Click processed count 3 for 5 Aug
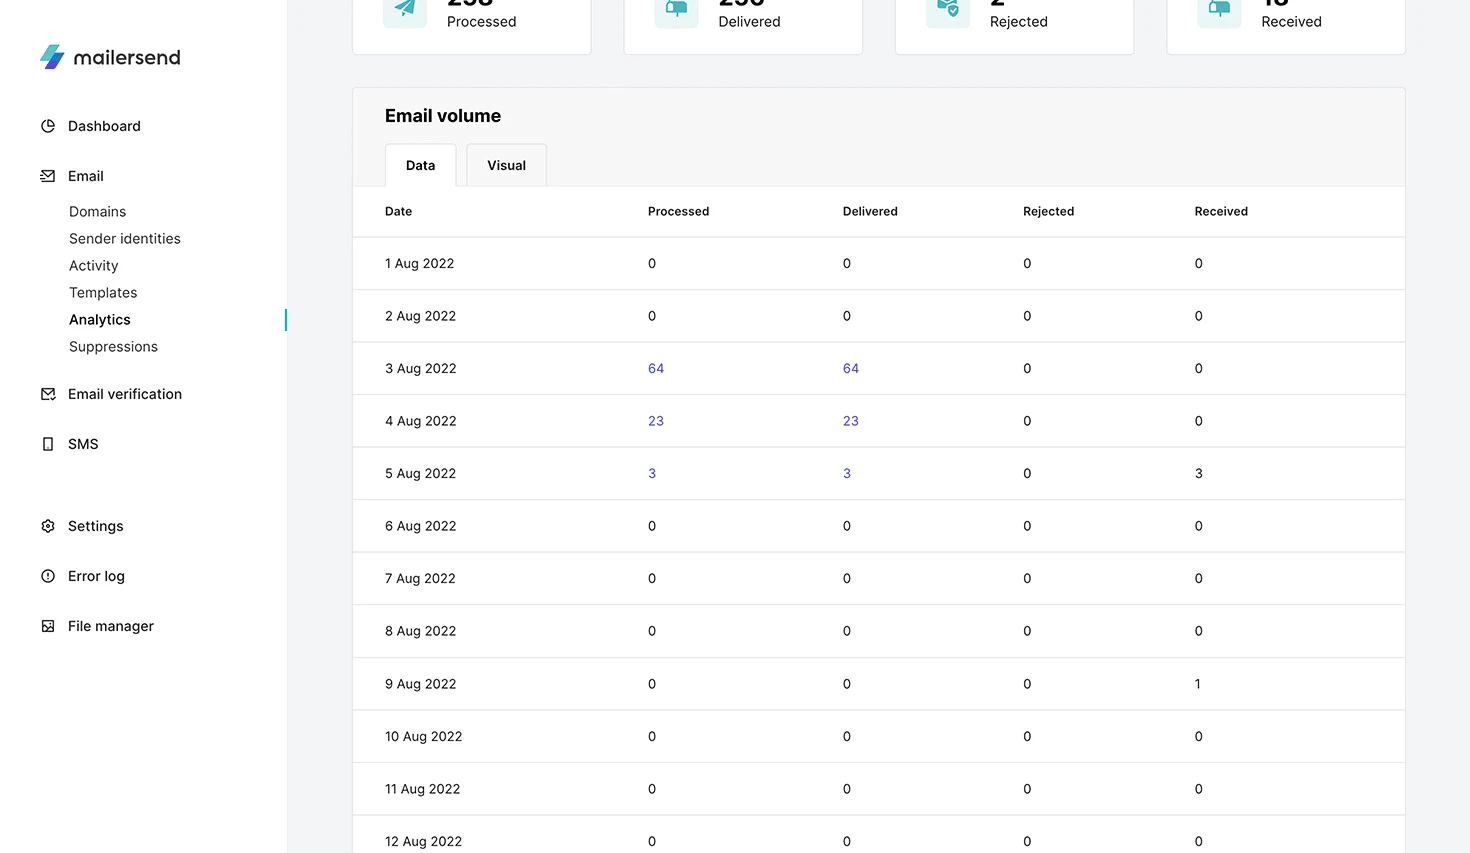1470x853 pixels. point(652,474)
